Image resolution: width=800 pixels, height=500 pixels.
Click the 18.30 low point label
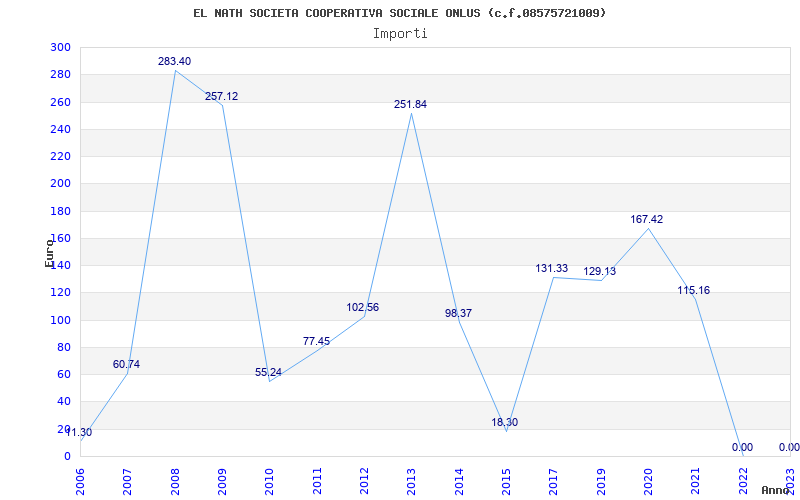(x=505, y=422)
